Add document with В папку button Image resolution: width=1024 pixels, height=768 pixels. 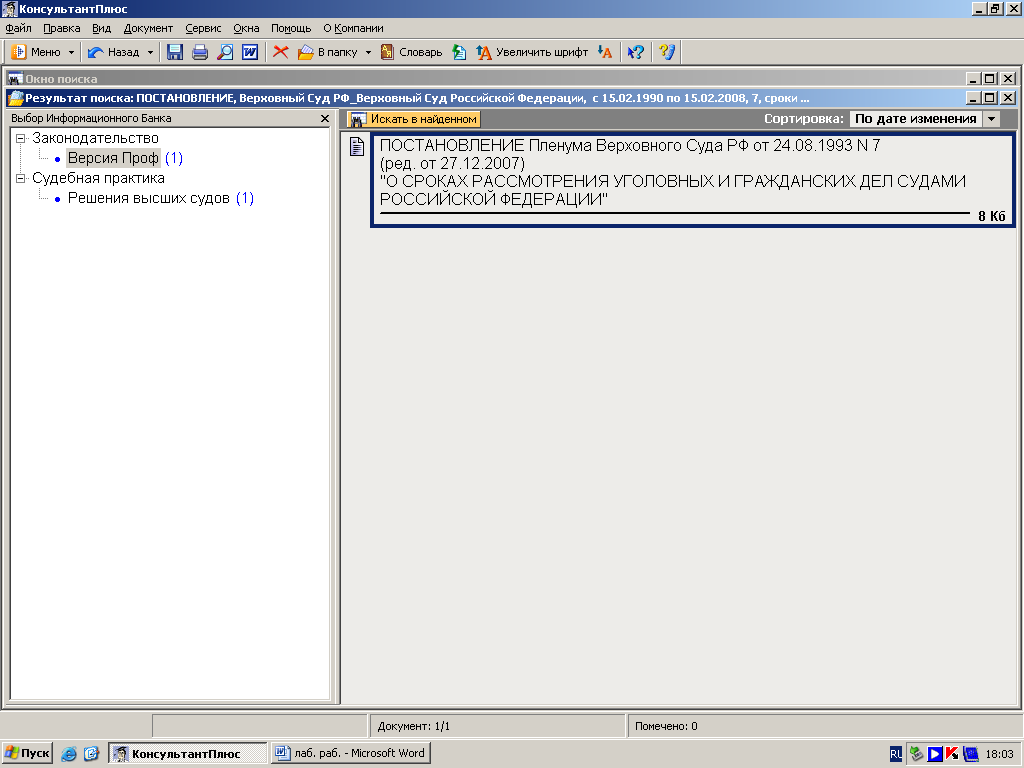tap(328, 52)
